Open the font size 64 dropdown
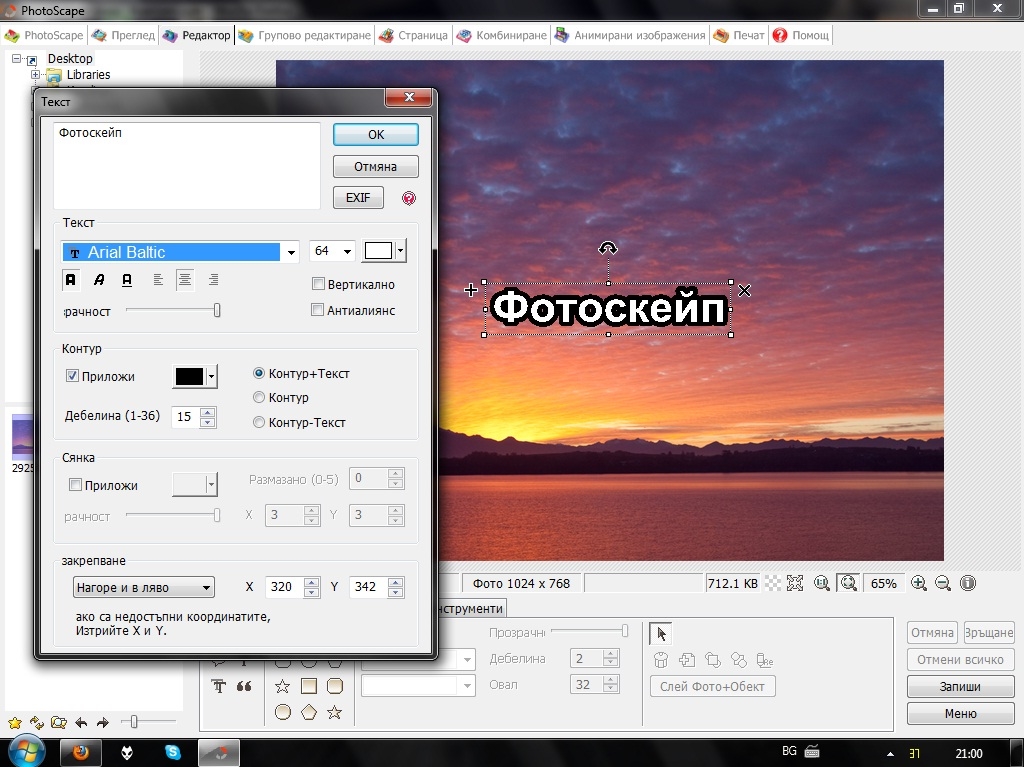The height and width of the screenshot is (767, 1024). pos(347,252)
